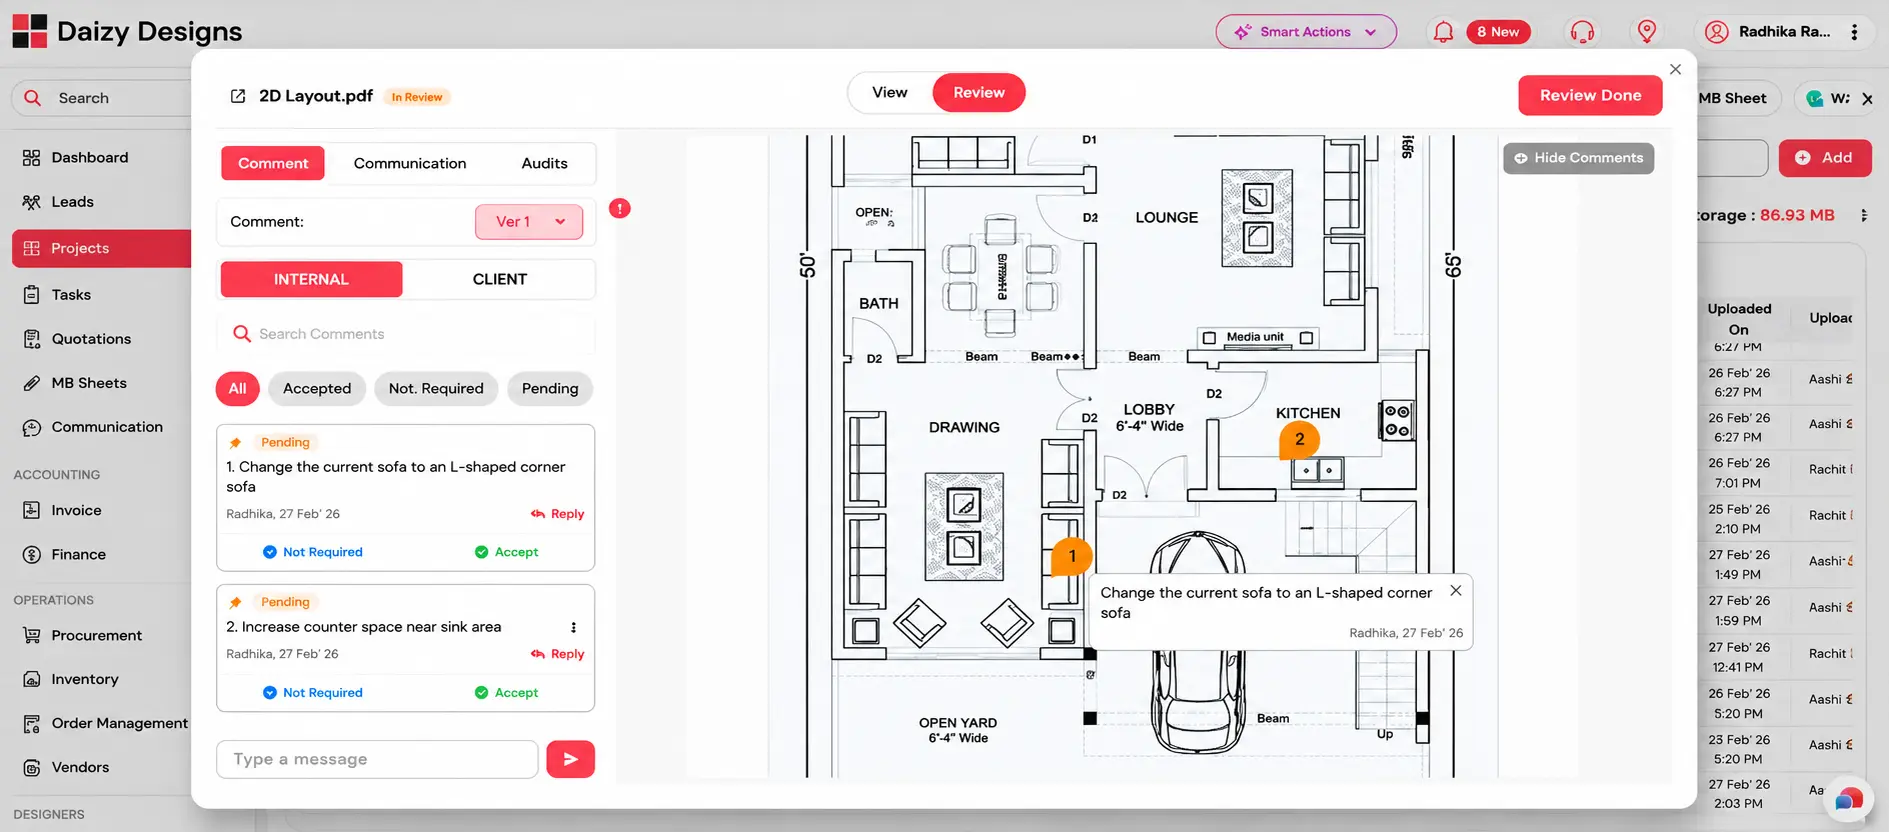Click the Review Done button
The image size is (1889, 832).
(x=1590, y=95)
